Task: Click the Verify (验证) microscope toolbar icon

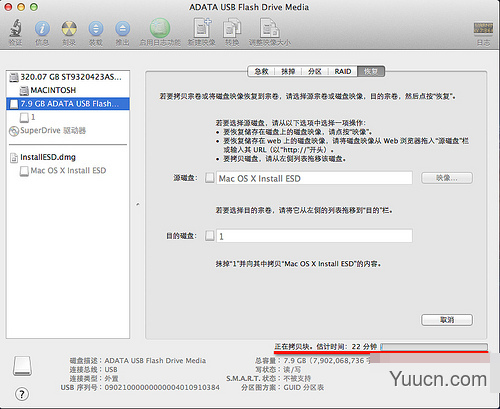Action: tap(15, 29)
